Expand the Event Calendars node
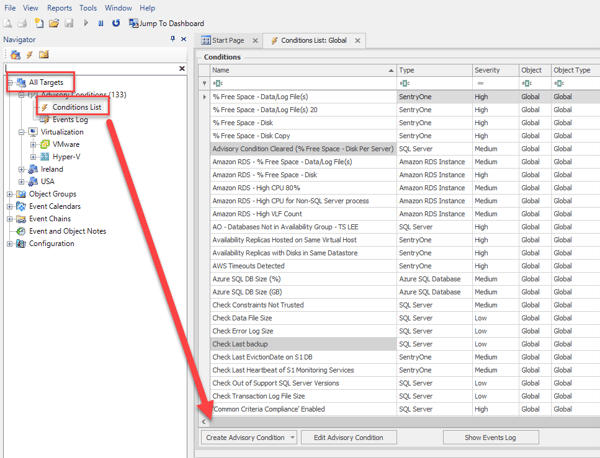Viewport: 600px width, 458px height. [x=10, y=207]
